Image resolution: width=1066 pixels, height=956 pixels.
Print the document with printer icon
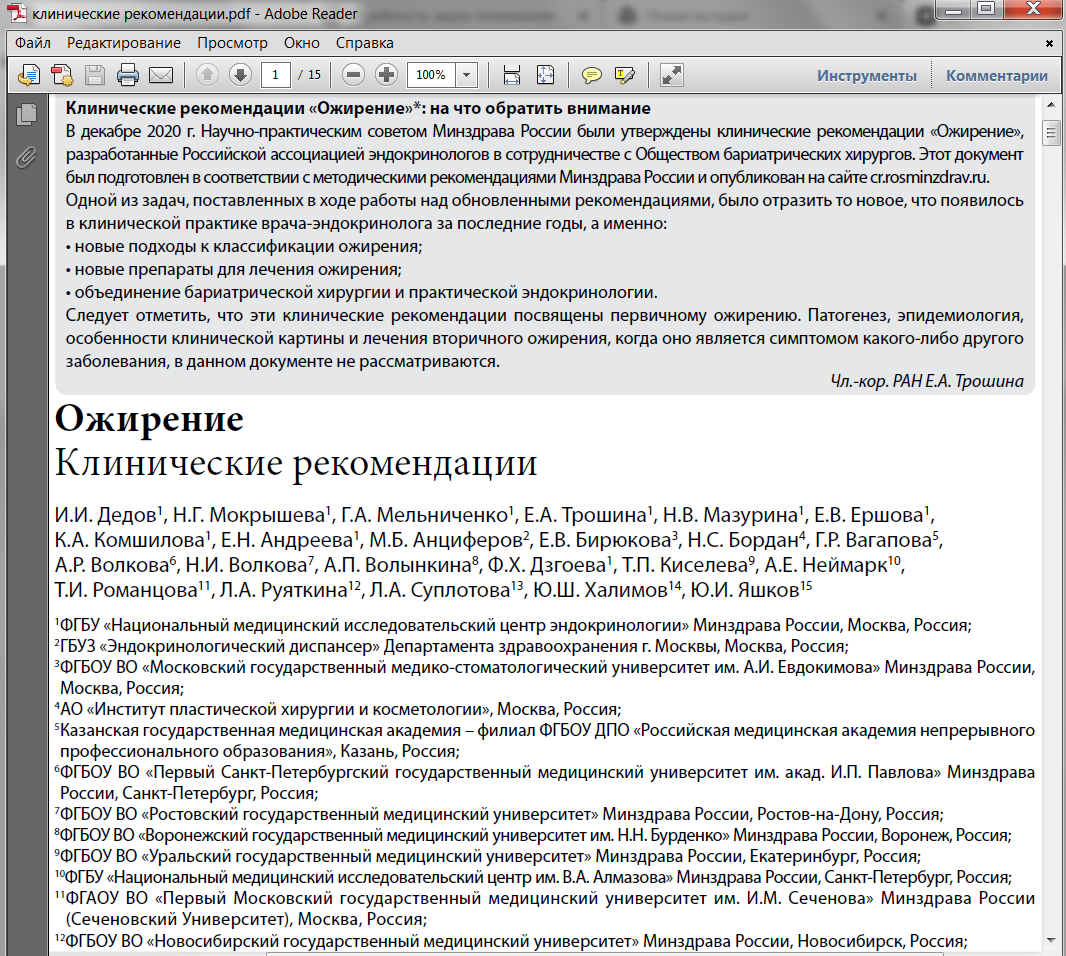point(128,75)
